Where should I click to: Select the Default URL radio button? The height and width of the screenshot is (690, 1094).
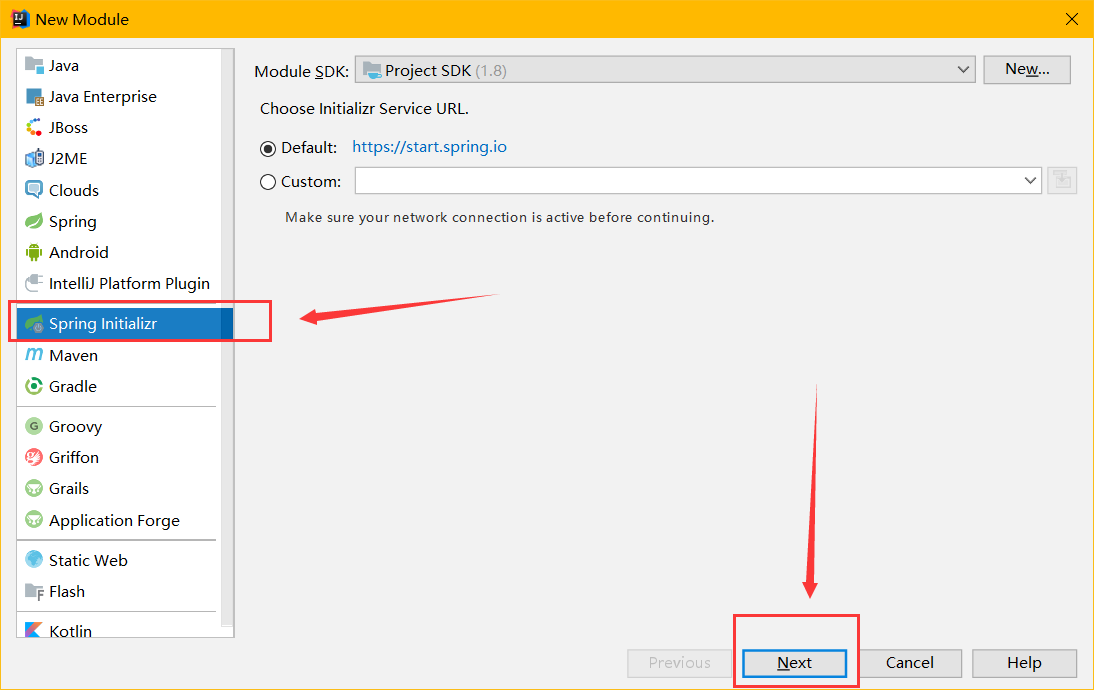[x=268, y=149]
